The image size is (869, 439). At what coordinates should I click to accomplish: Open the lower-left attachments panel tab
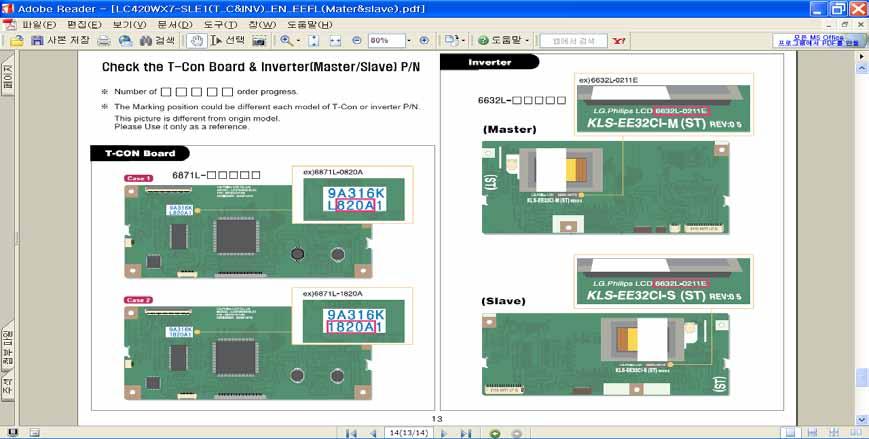point(7,347)
